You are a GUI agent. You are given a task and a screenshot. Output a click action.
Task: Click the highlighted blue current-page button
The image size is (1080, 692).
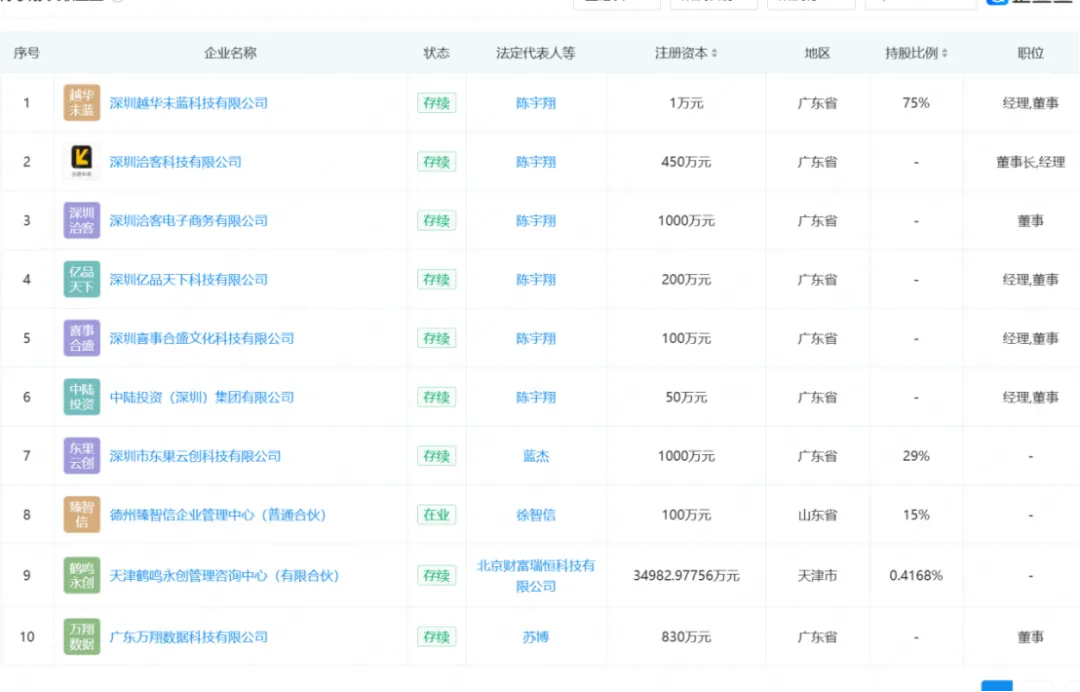point(996,686)
